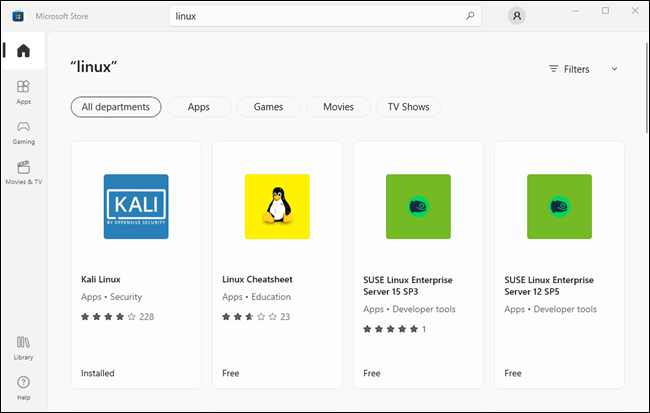Maximize the Microsoft Store window
Viewport: 650px width, 413px height.
[x=605, y=11]
